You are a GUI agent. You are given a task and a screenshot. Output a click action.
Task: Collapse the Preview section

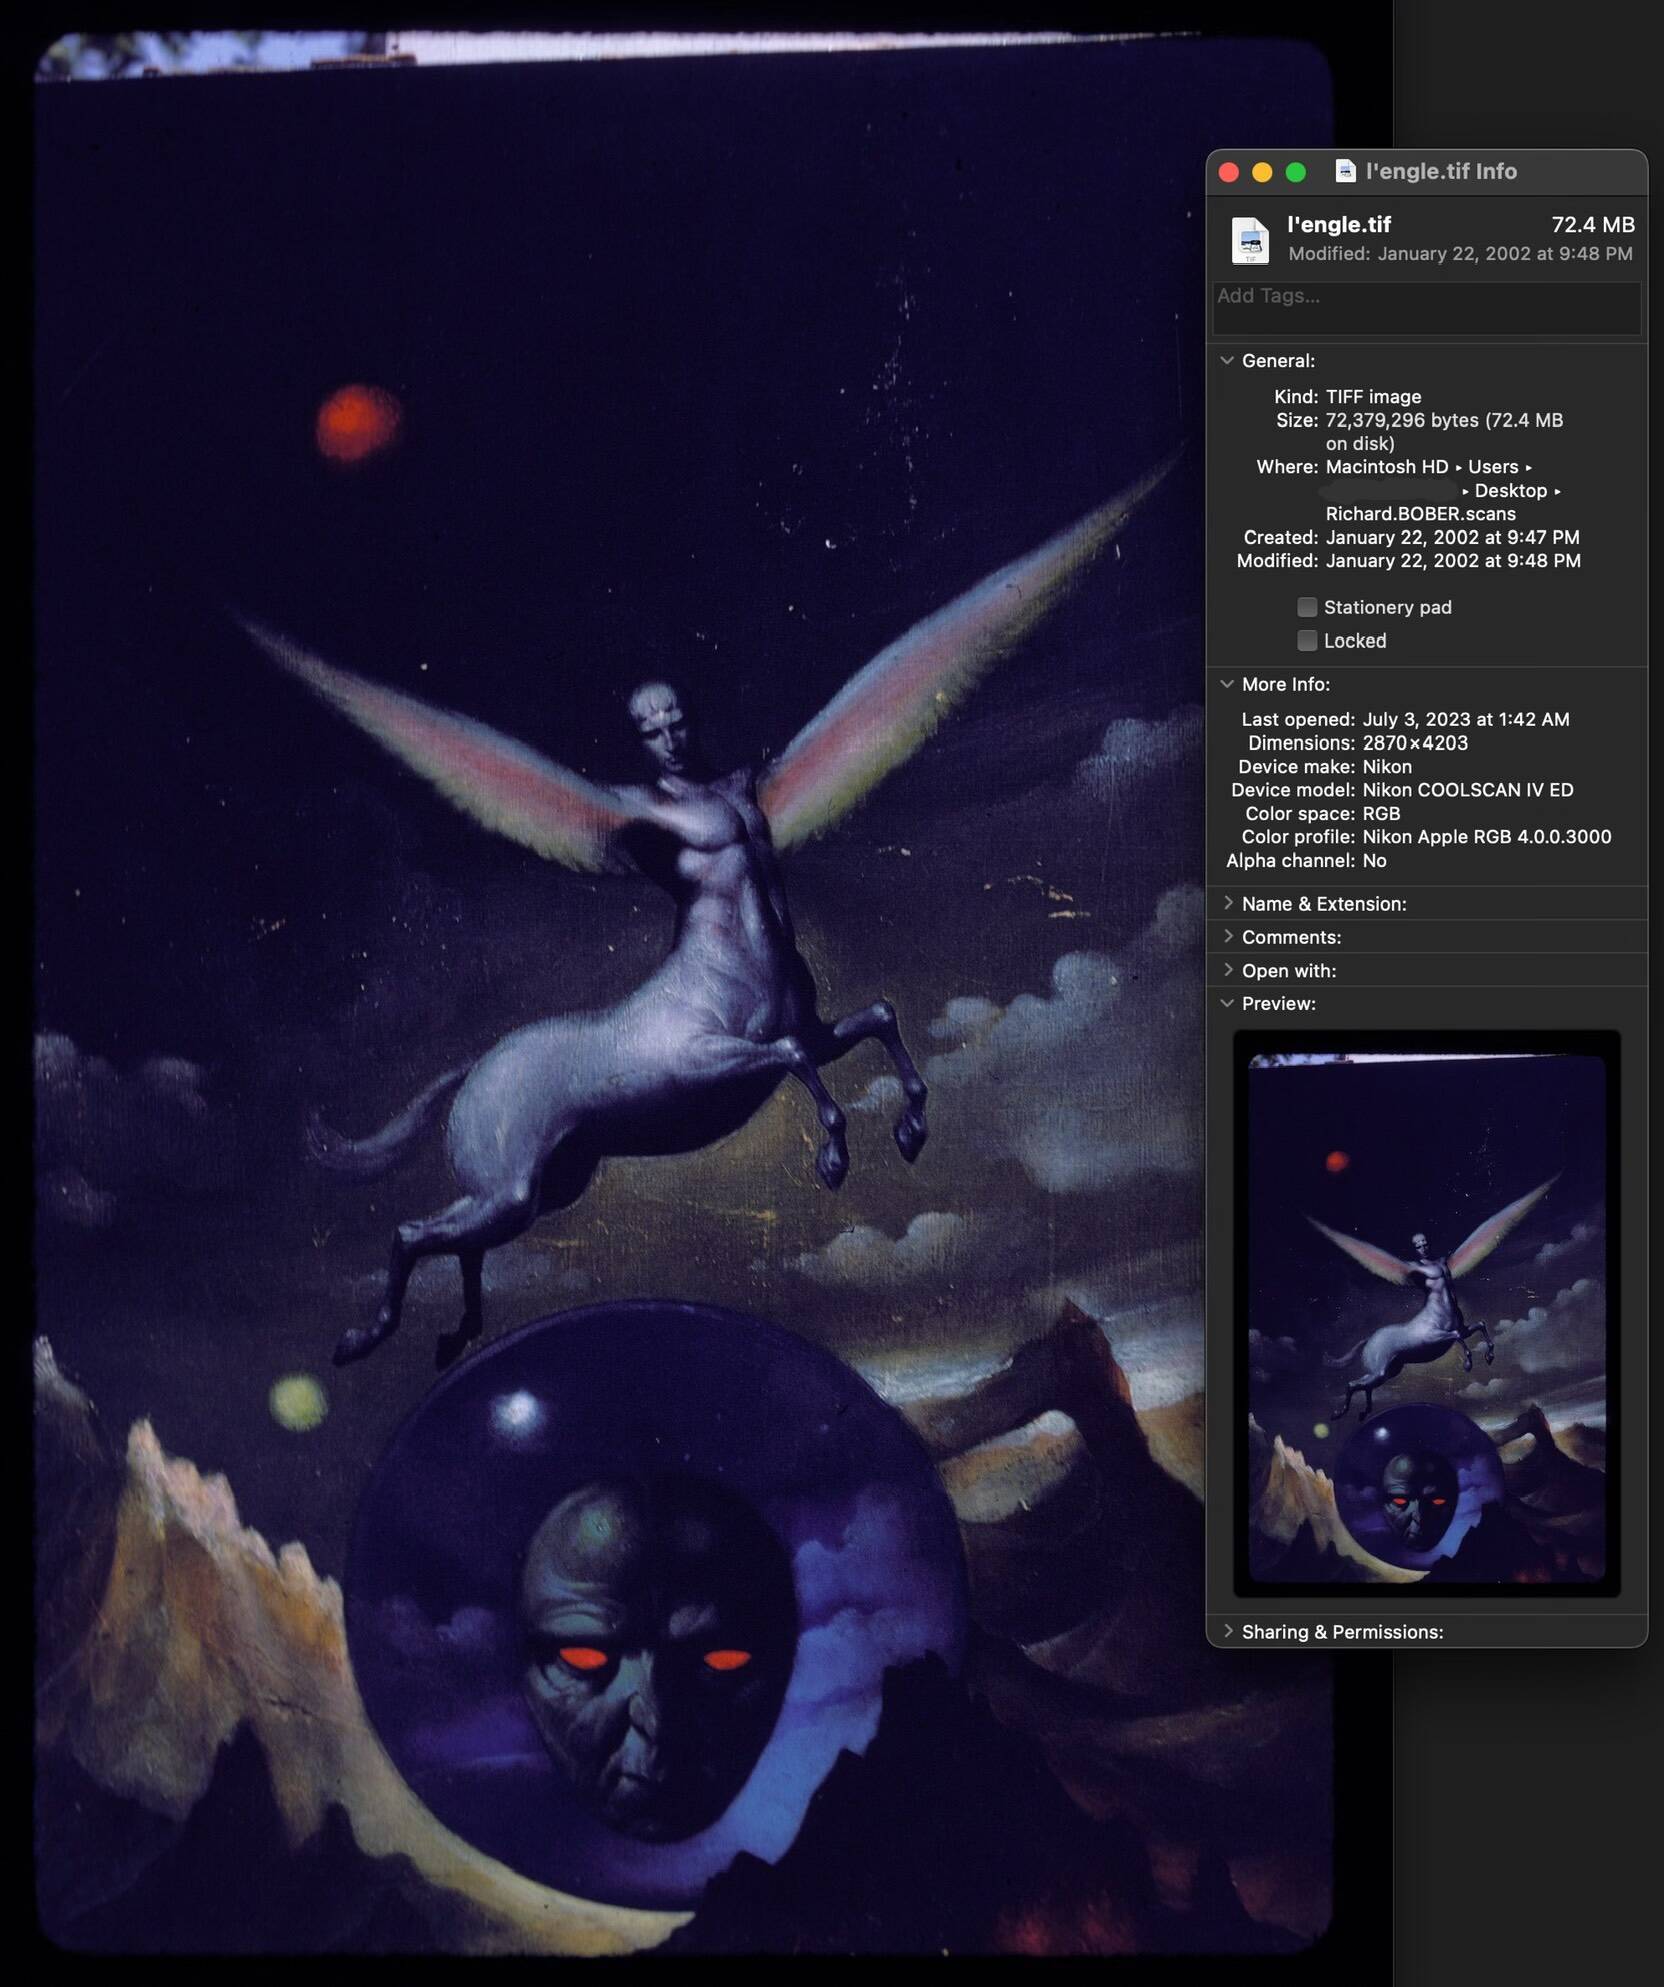coord(1227,1003)
